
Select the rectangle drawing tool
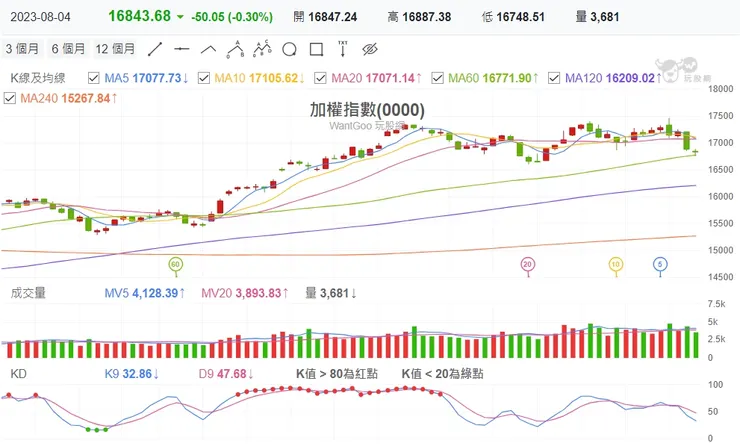[x=316, y=49]
